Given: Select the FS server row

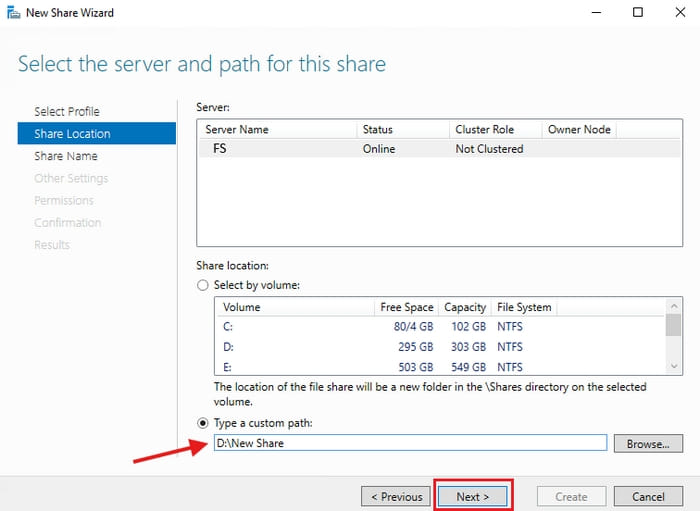Looking at the screenshot, I should tap(440, 149).
